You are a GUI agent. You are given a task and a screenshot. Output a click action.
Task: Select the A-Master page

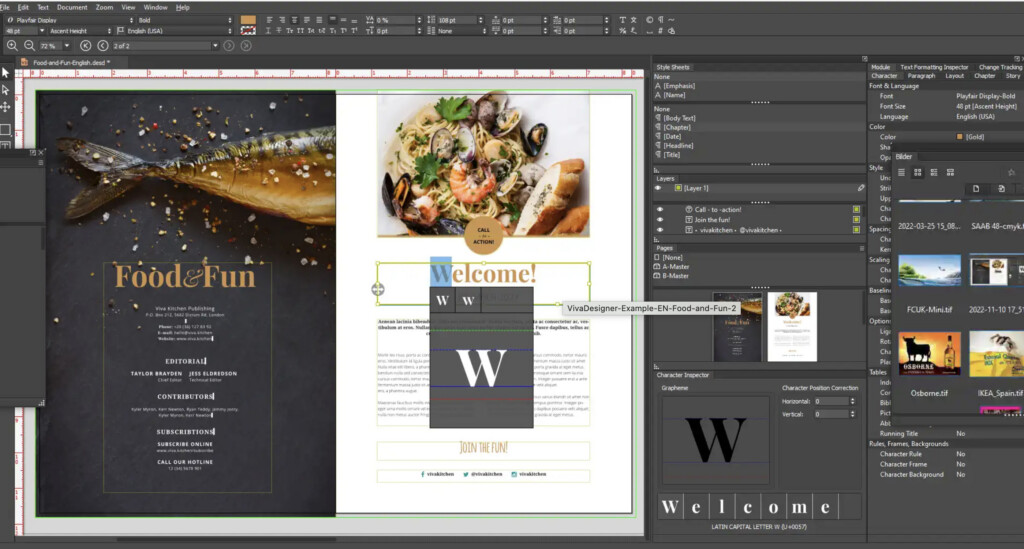point(675,266)
